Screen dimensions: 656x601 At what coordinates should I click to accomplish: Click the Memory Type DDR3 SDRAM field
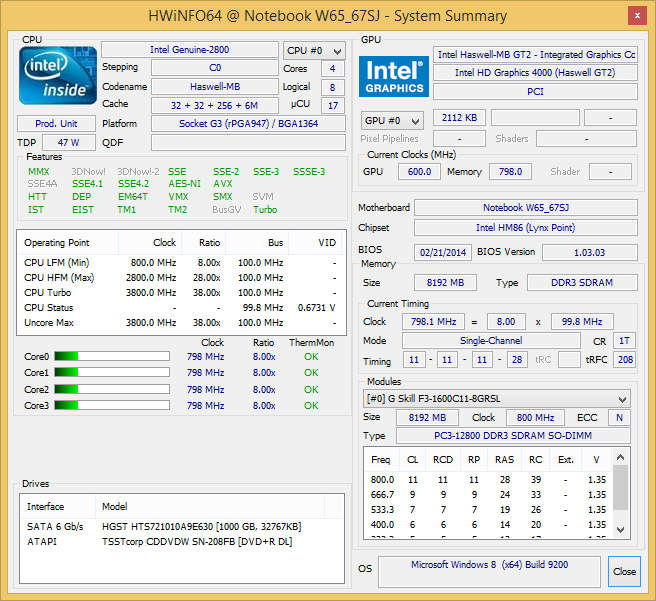click(x=582, y=283)
